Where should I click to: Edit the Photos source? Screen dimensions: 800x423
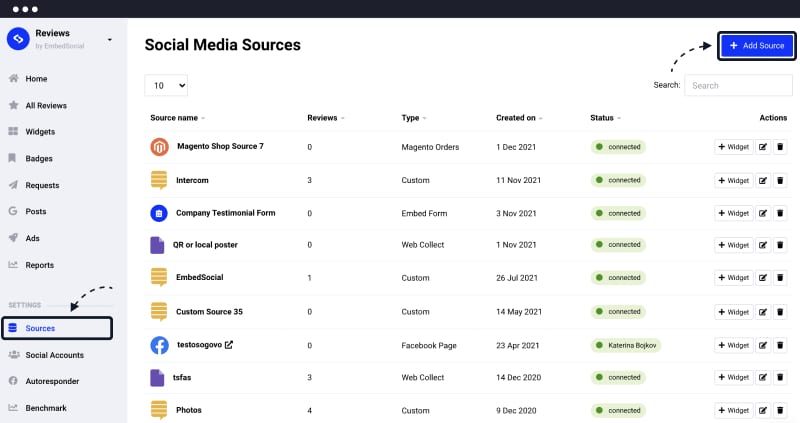coord(763,410)
